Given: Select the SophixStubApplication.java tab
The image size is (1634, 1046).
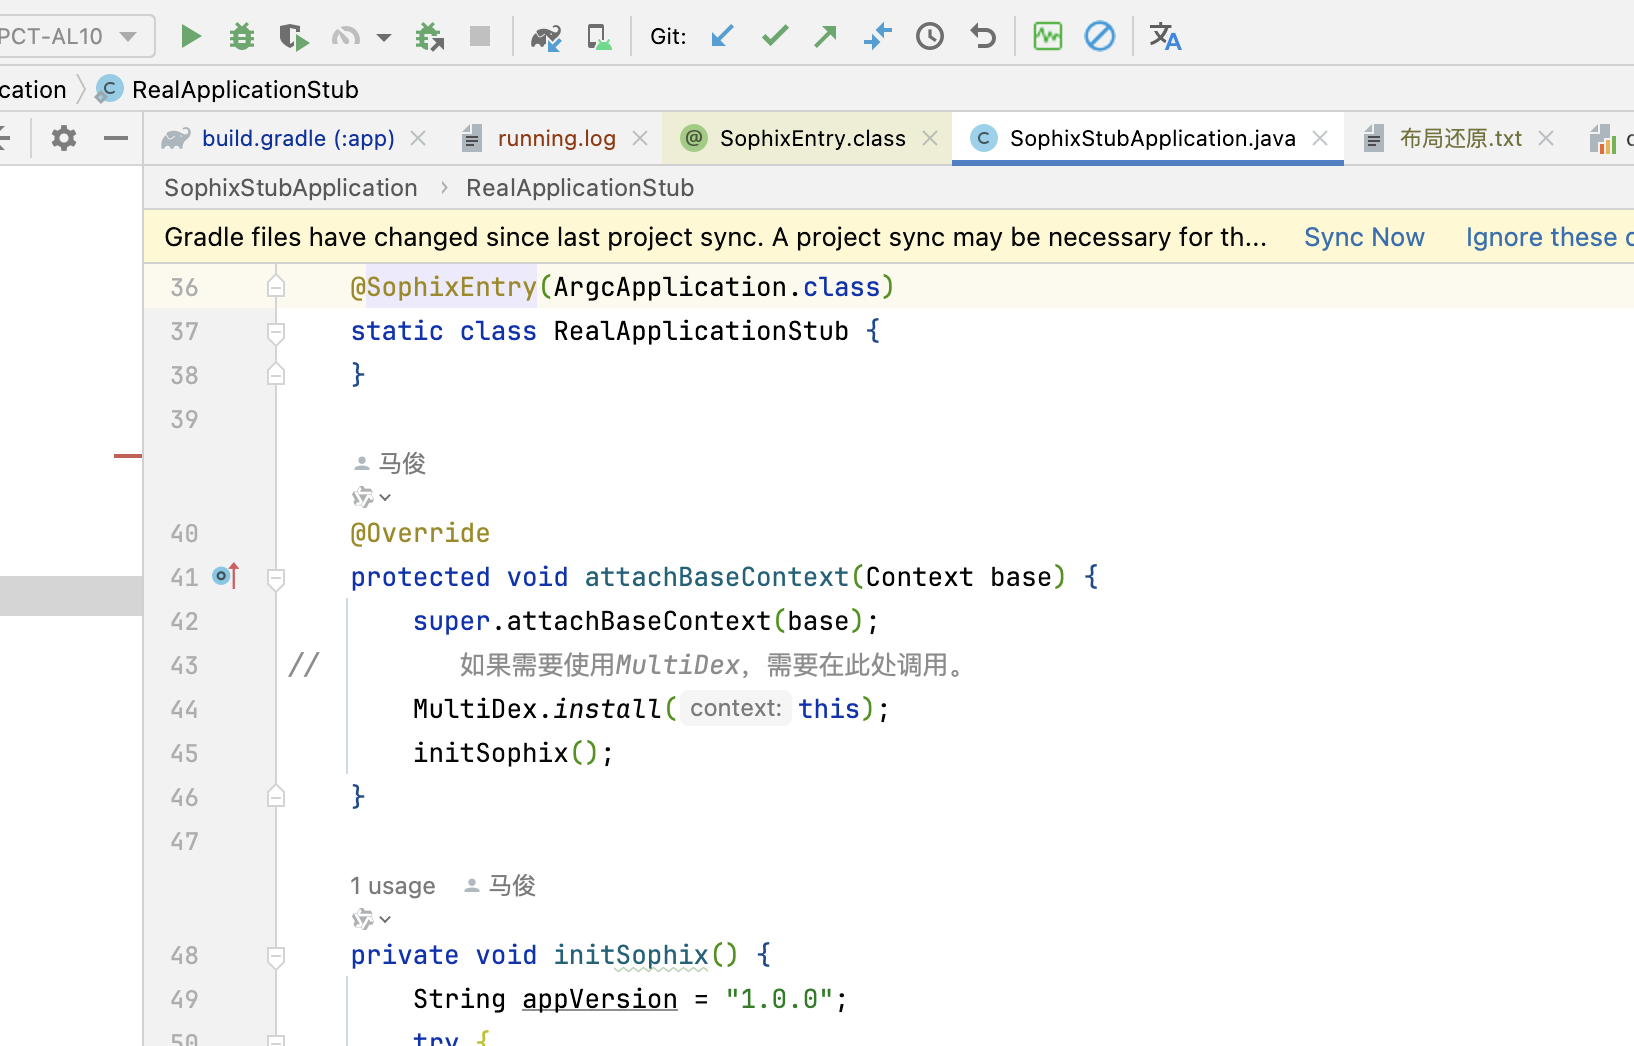Looking at the screenshot, I should click(x=1152, y=138).
